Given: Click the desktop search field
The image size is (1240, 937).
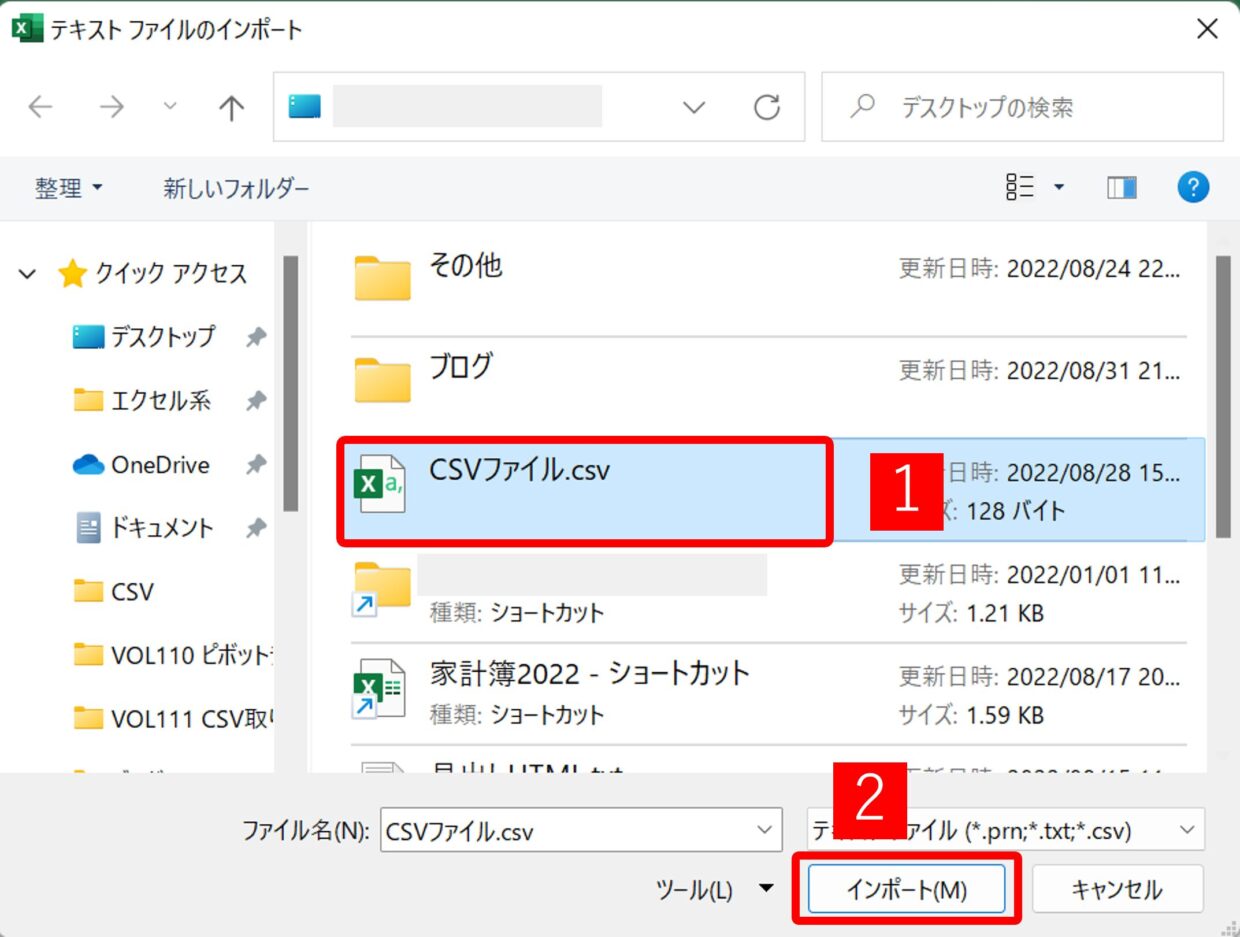Looking at the screenshot, I should [1022, 107].
